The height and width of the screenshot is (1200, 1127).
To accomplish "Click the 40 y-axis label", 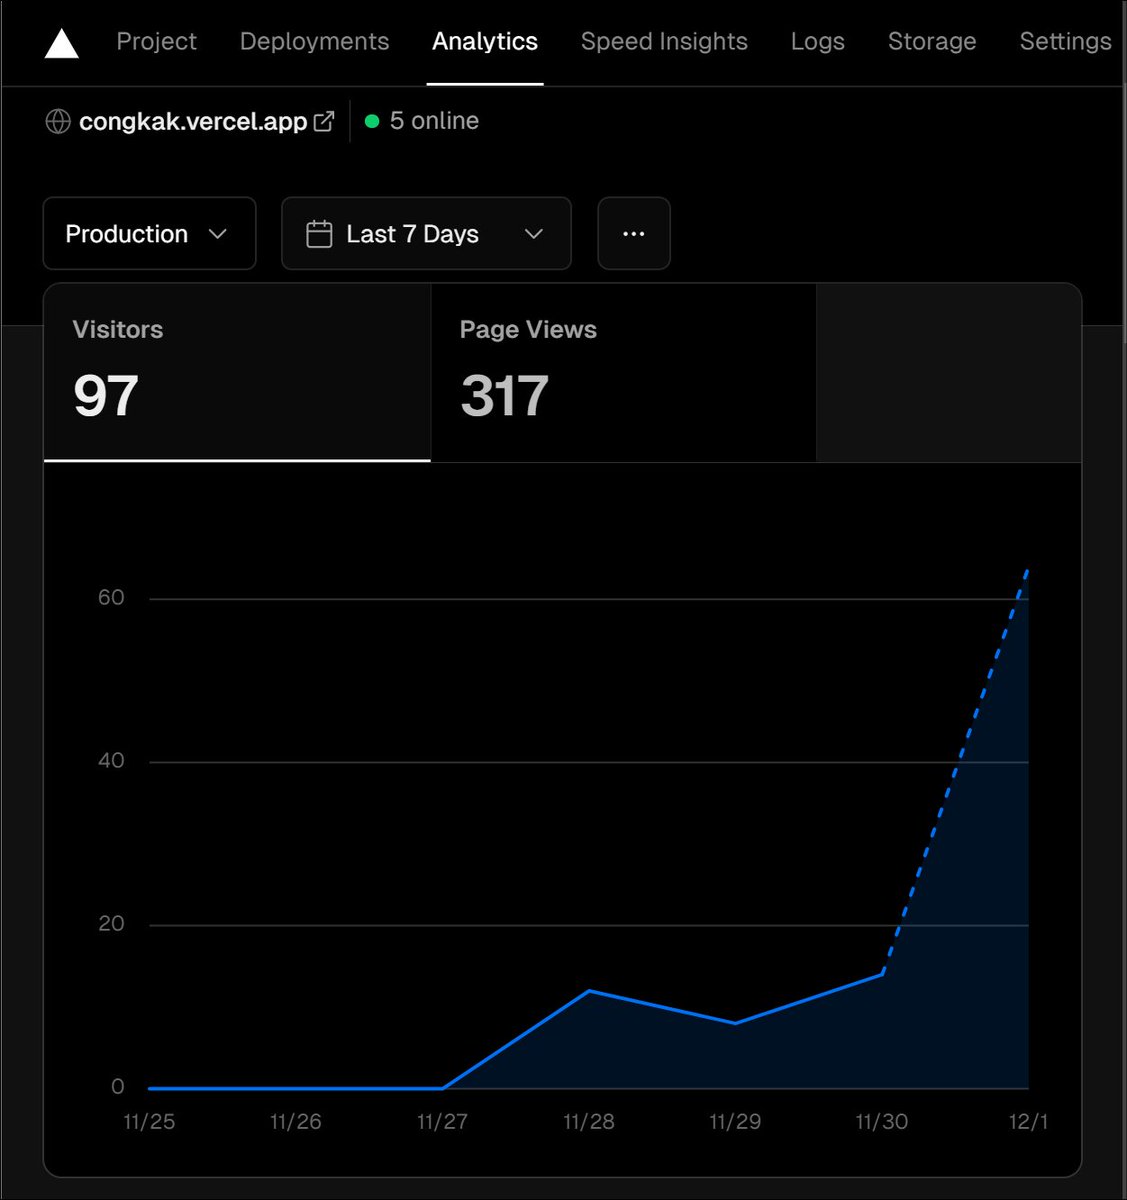I will pyautogui.click(x=111, y=761).
